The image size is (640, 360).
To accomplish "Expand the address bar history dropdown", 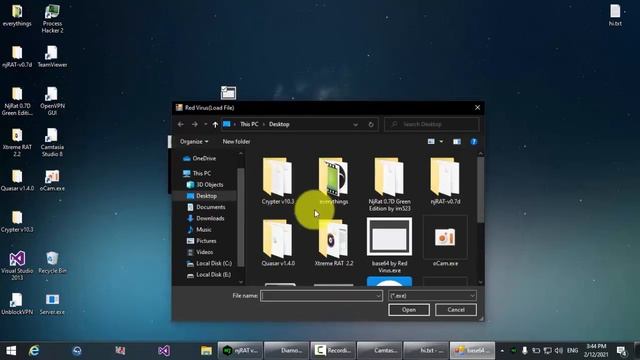I will coord(356,124).
